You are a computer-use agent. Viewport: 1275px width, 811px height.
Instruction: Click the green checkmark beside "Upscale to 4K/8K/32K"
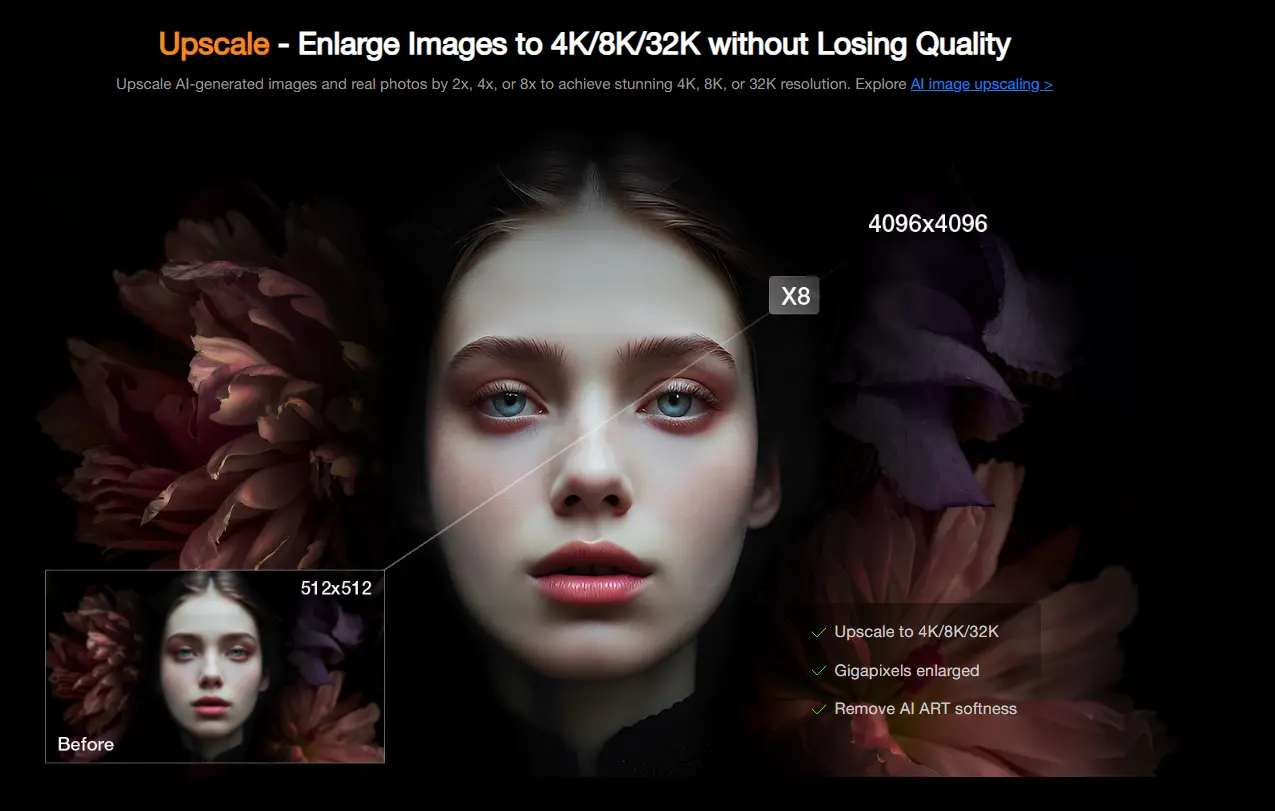[x=818, y=632]
